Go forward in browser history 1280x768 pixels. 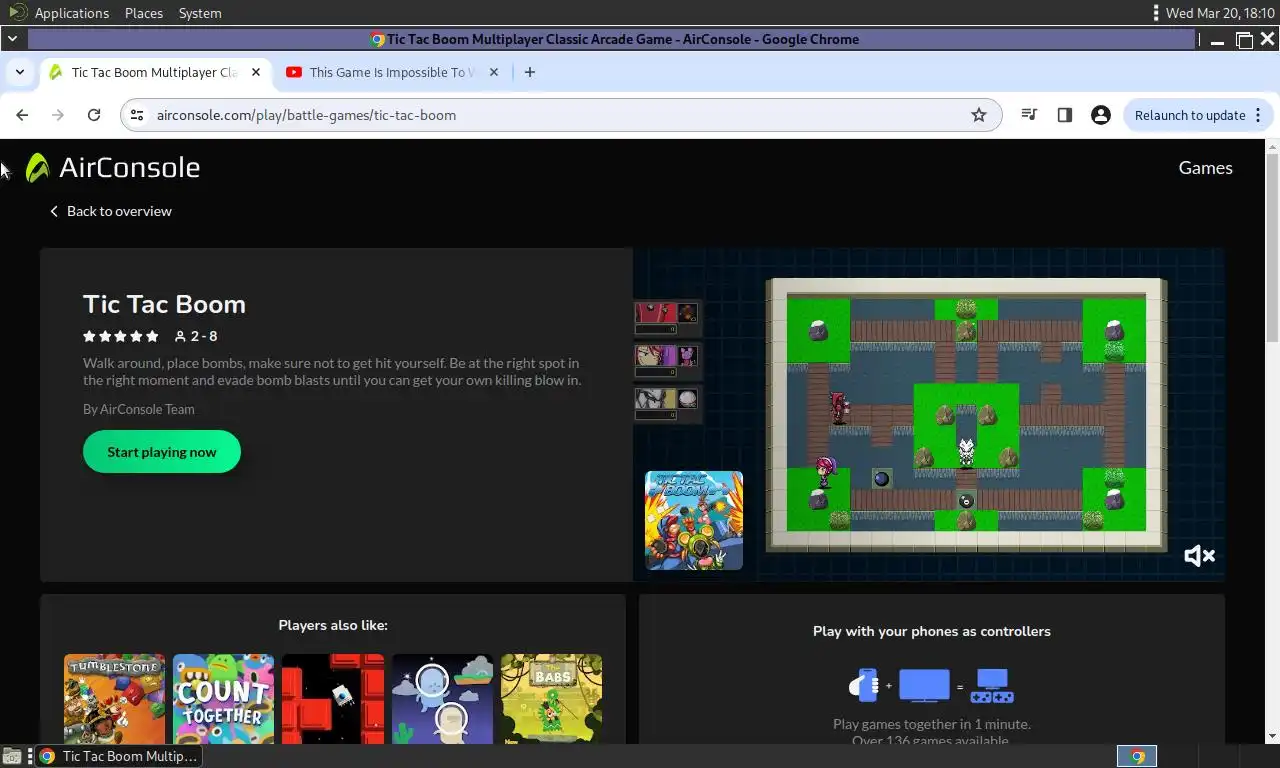pyautogui.click(x=58, y=115)
